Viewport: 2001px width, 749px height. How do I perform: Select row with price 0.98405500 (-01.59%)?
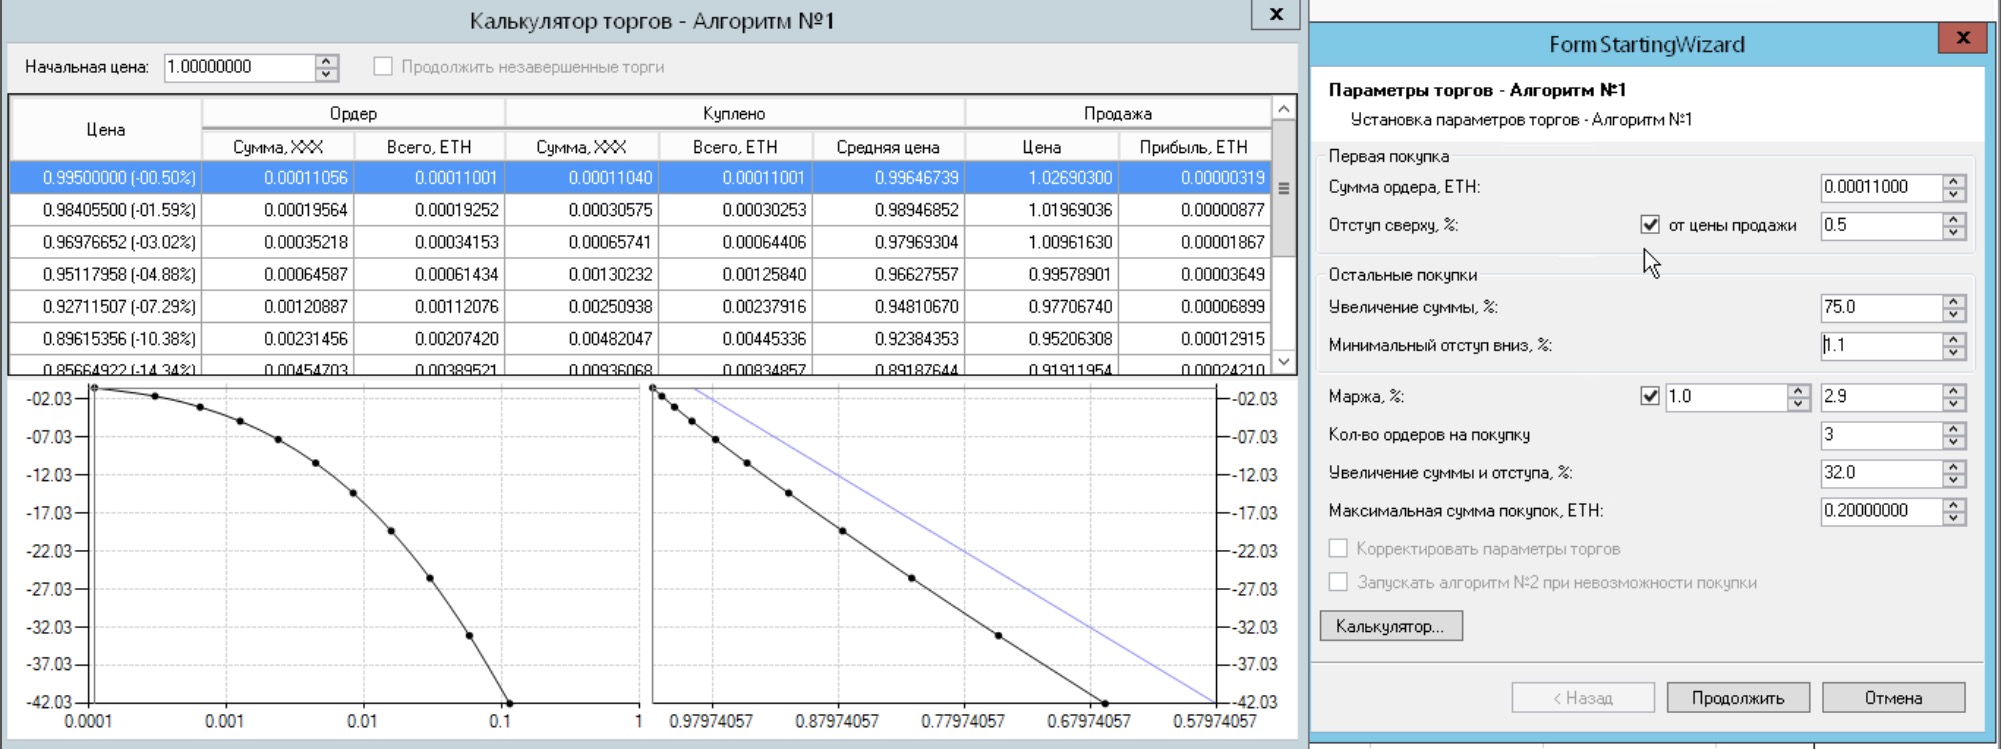coord(640,210)
